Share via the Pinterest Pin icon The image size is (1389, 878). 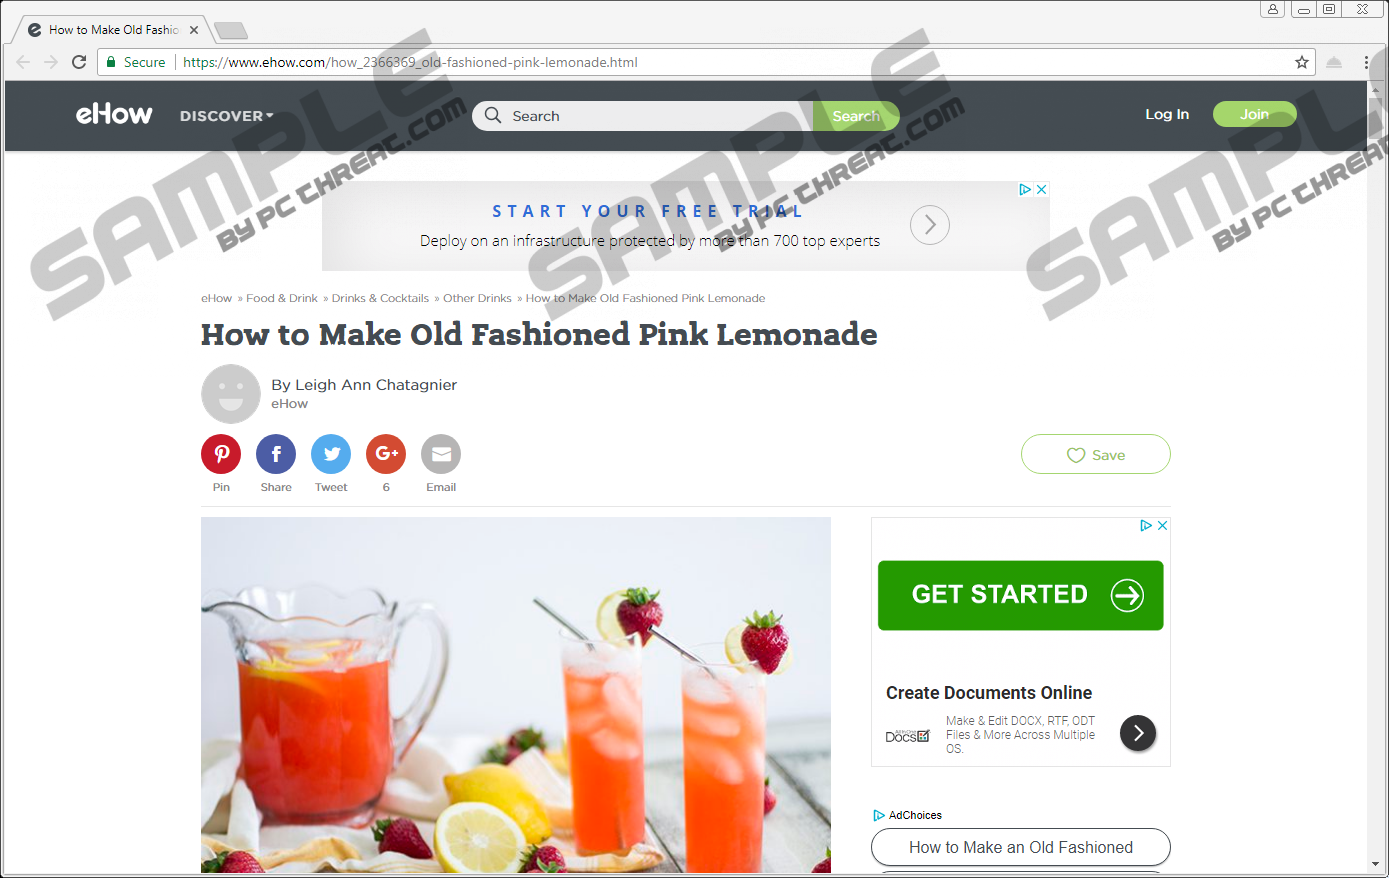tap(221, 454)
